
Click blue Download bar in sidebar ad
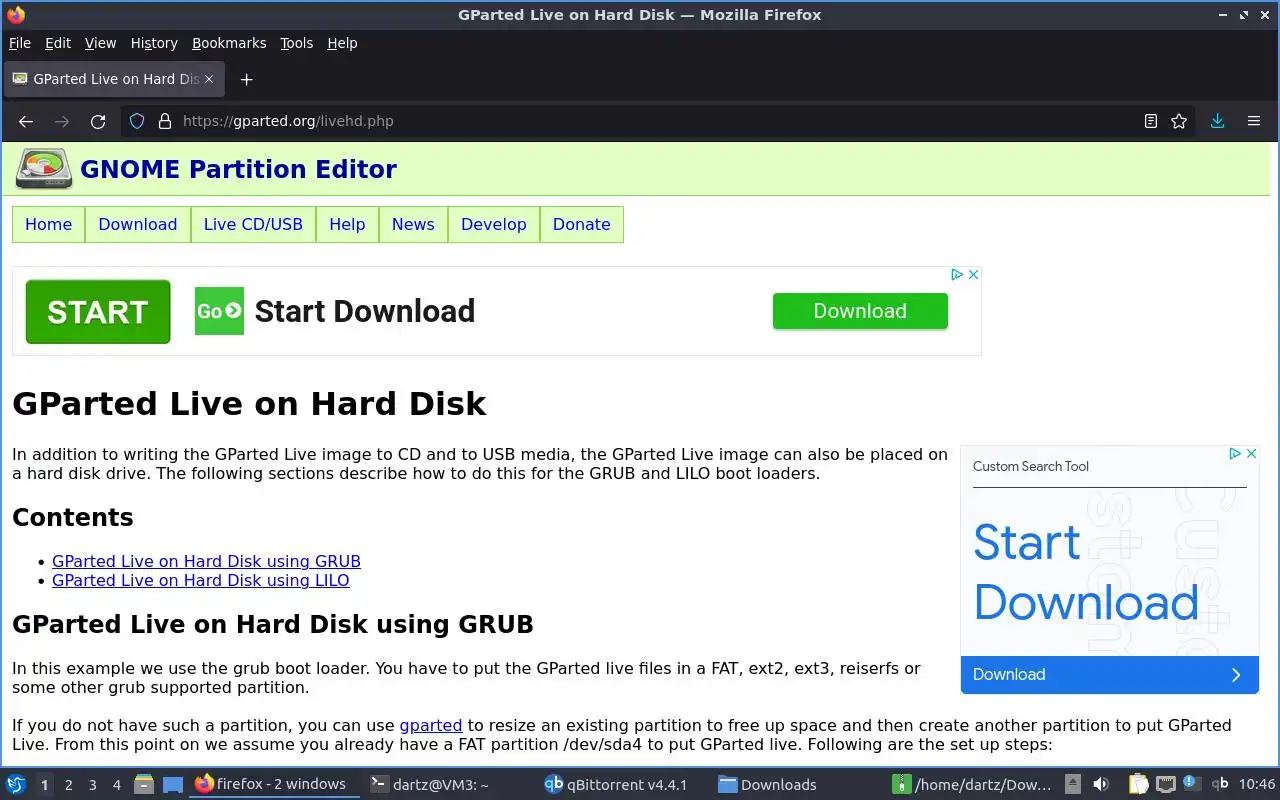click(1110, 674)
